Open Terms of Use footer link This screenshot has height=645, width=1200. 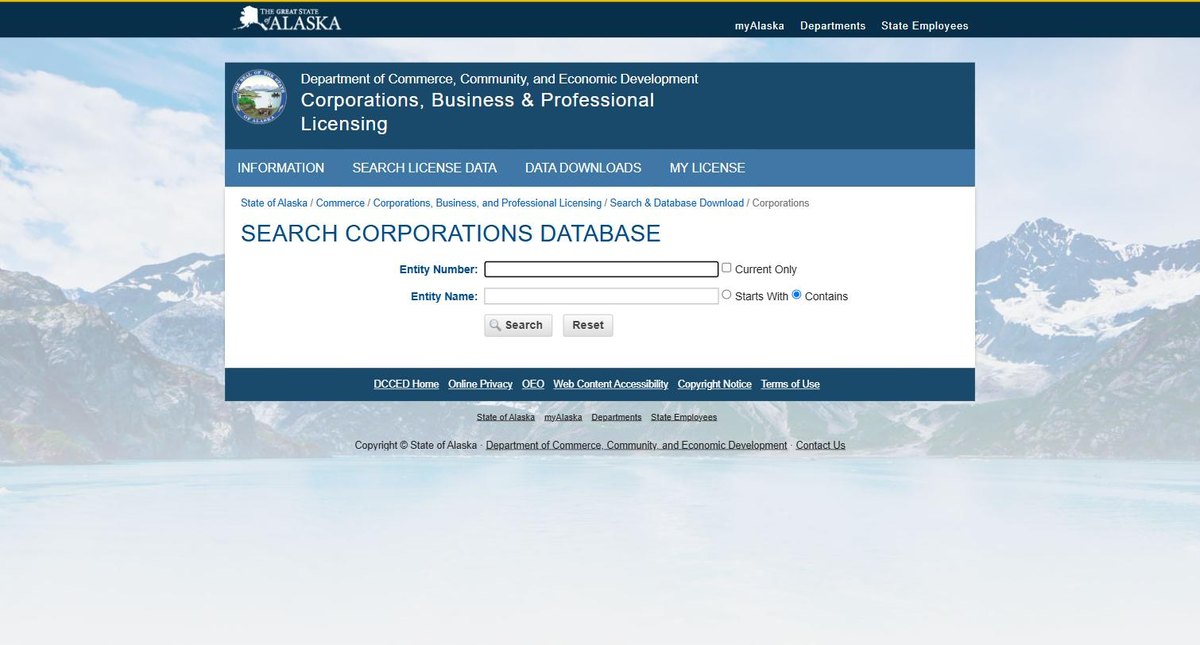790,384
